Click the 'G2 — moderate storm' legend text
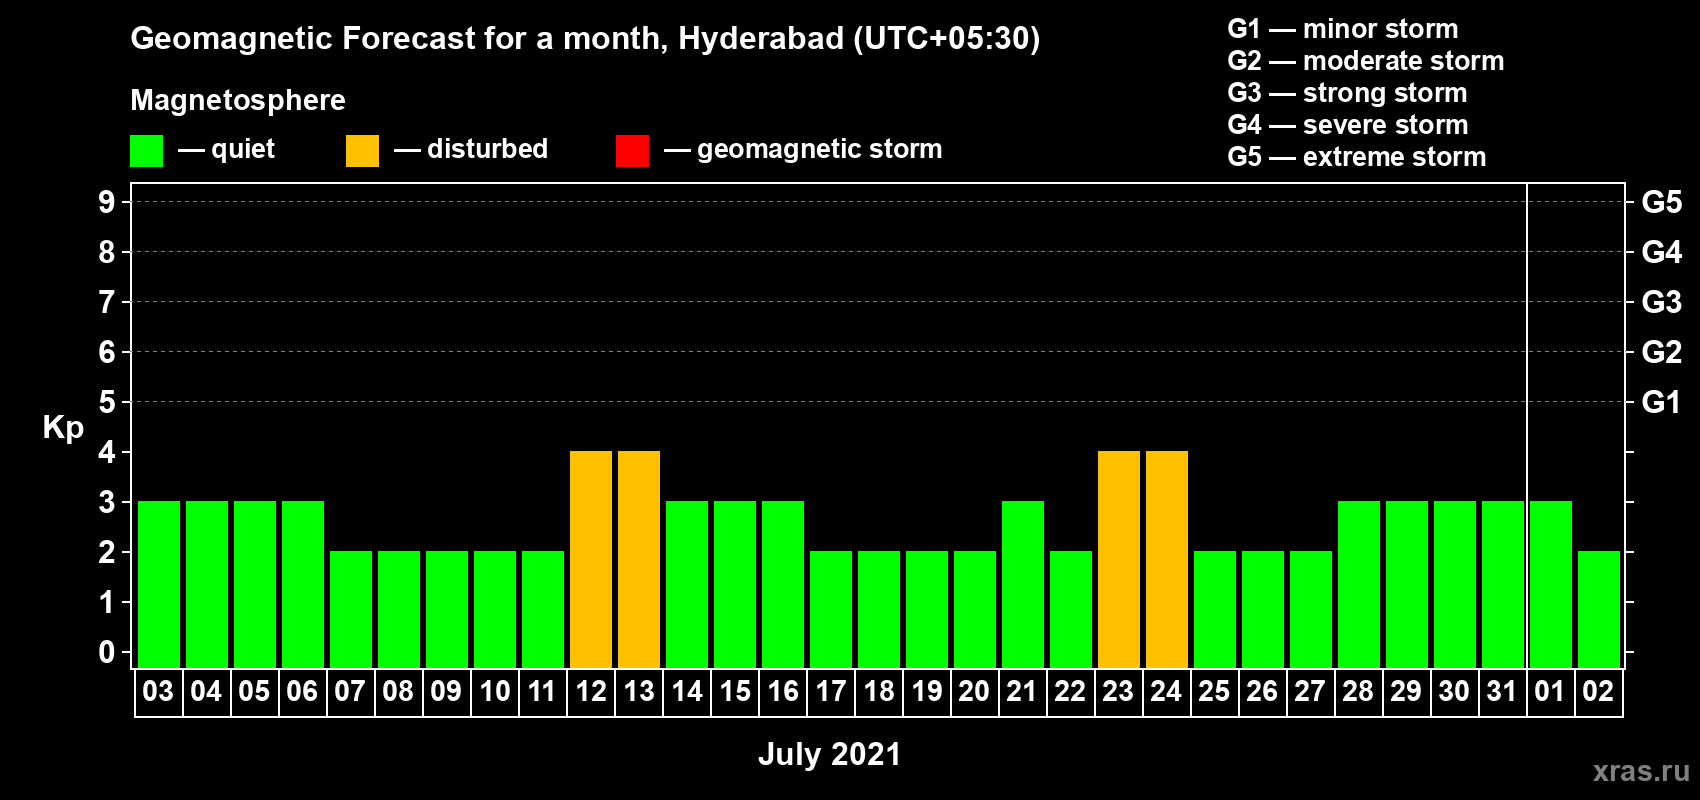Image resolution: width=1700 pixels, height=800 pixels. (1366, 61)
